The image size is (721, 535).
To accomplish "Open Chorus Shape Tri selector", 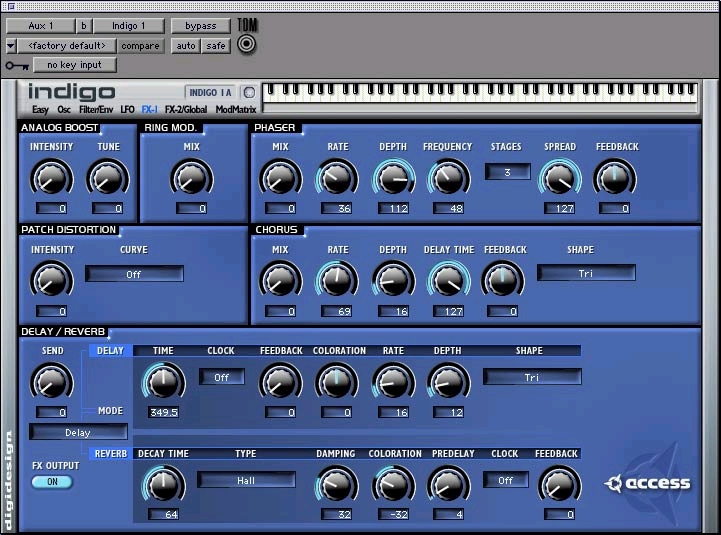I will click(586, 273).
